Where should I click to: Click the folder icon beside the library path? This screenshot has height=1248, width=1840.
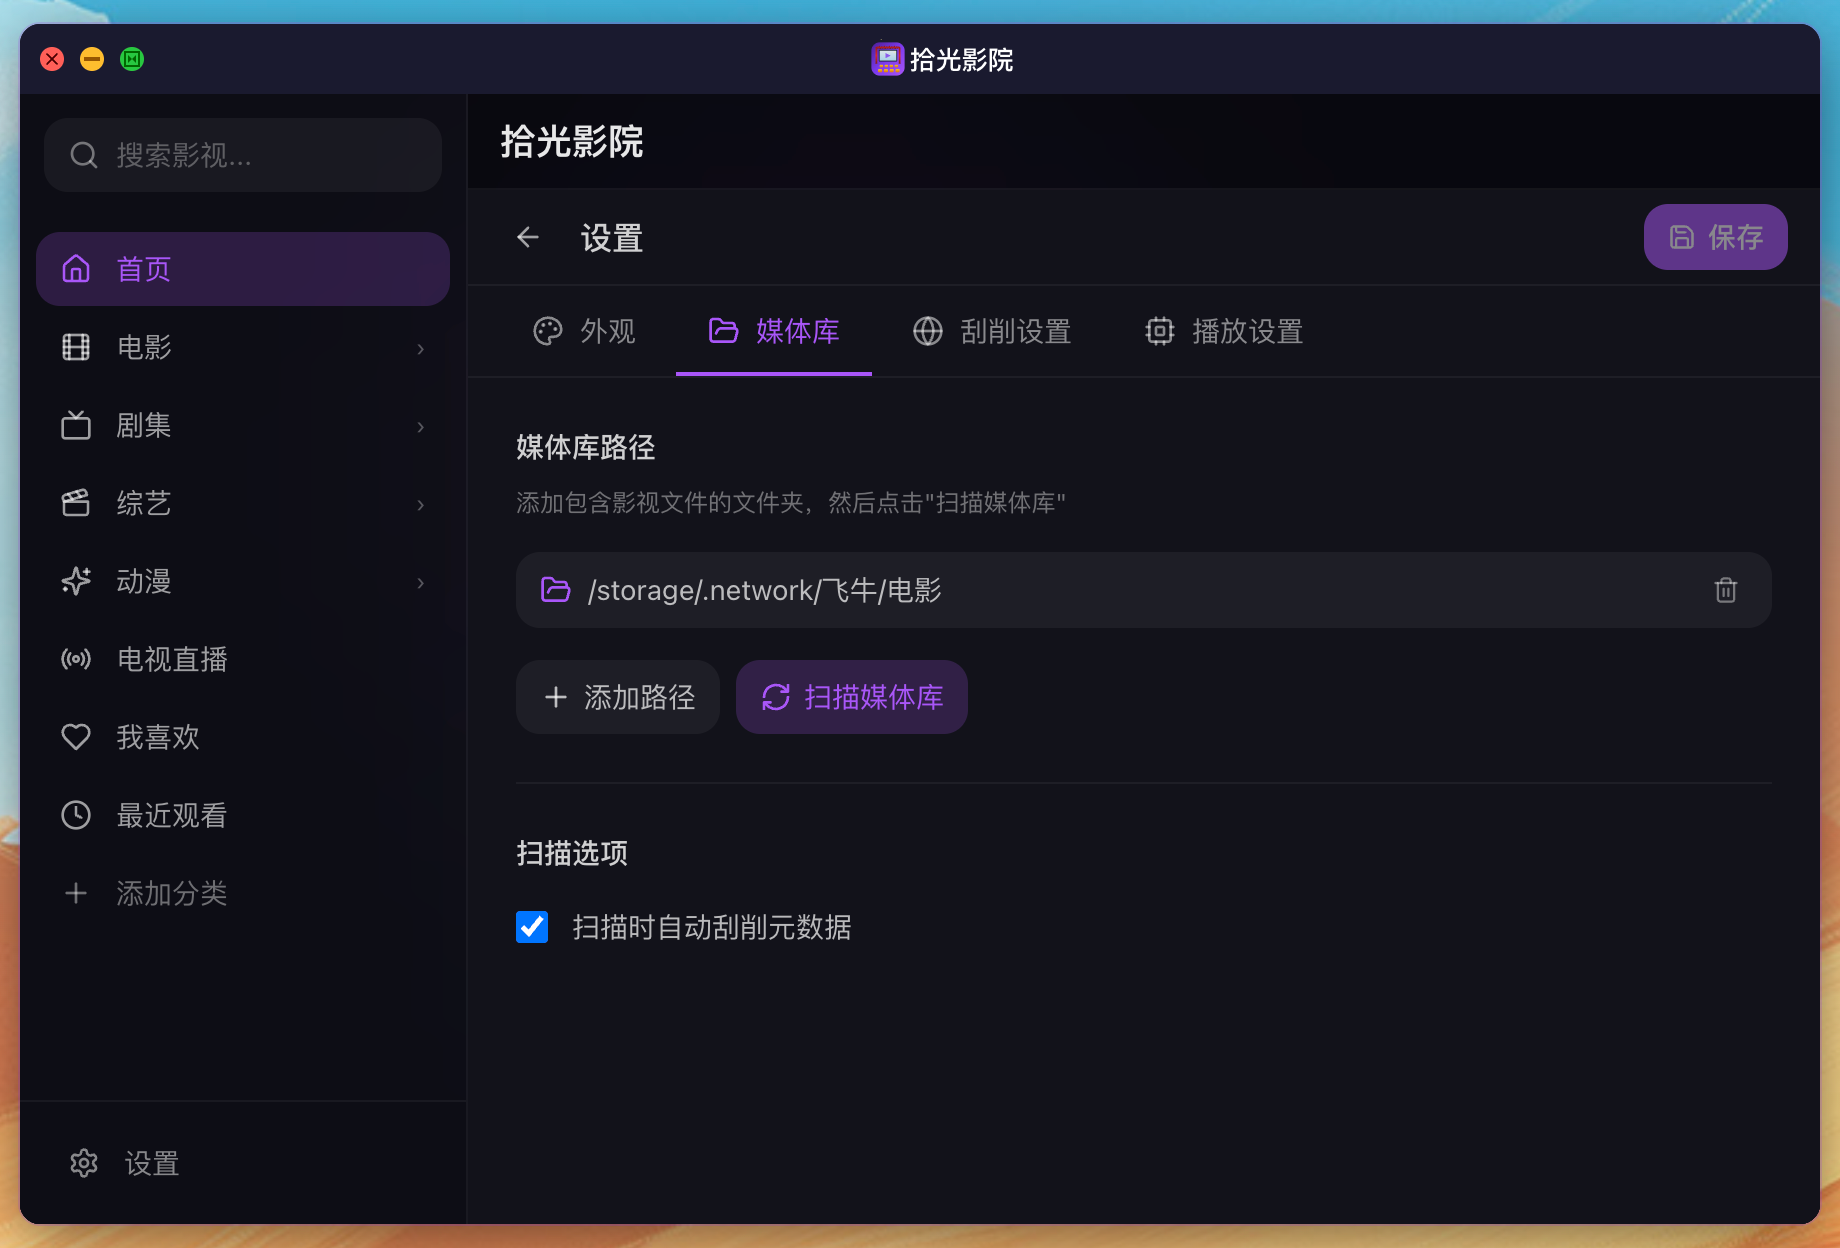coord(555,590)
